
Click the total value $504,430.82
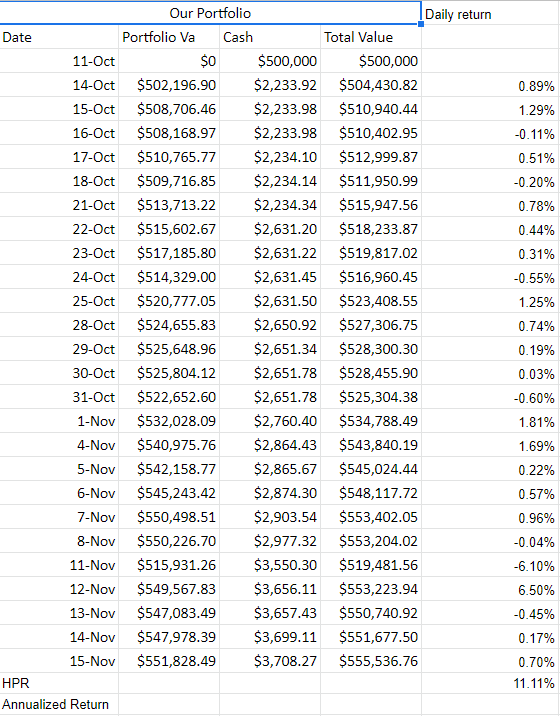pos(371,85)
